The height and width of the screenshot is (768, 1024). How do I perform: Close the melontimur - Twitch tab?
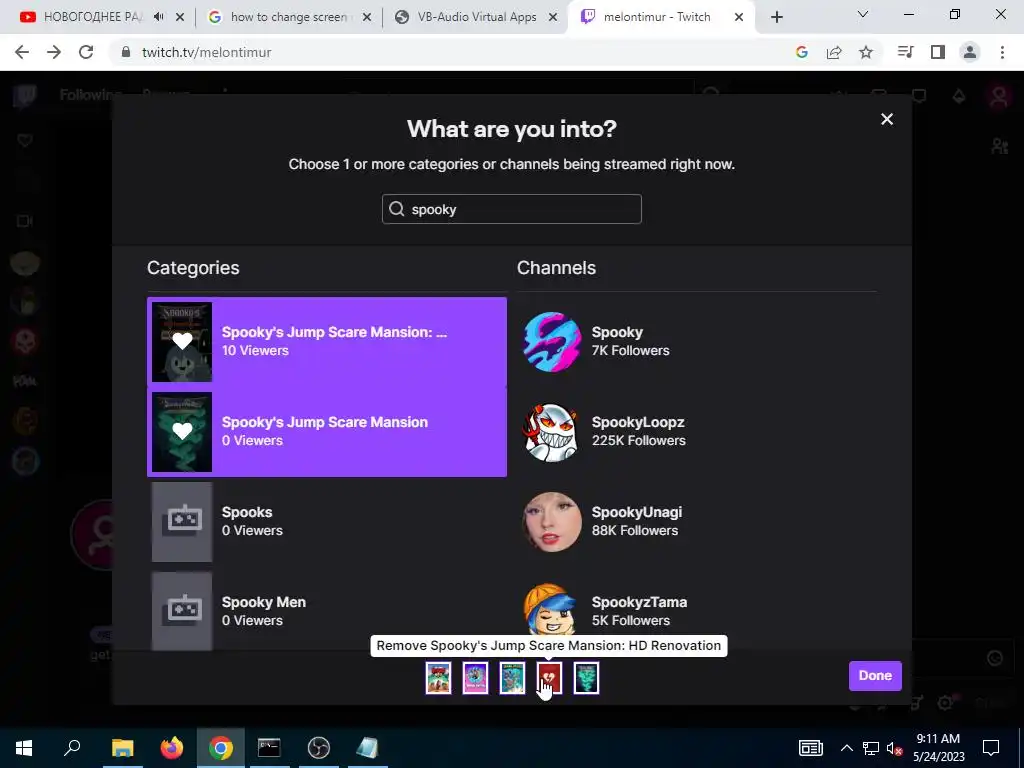[739, 17]
